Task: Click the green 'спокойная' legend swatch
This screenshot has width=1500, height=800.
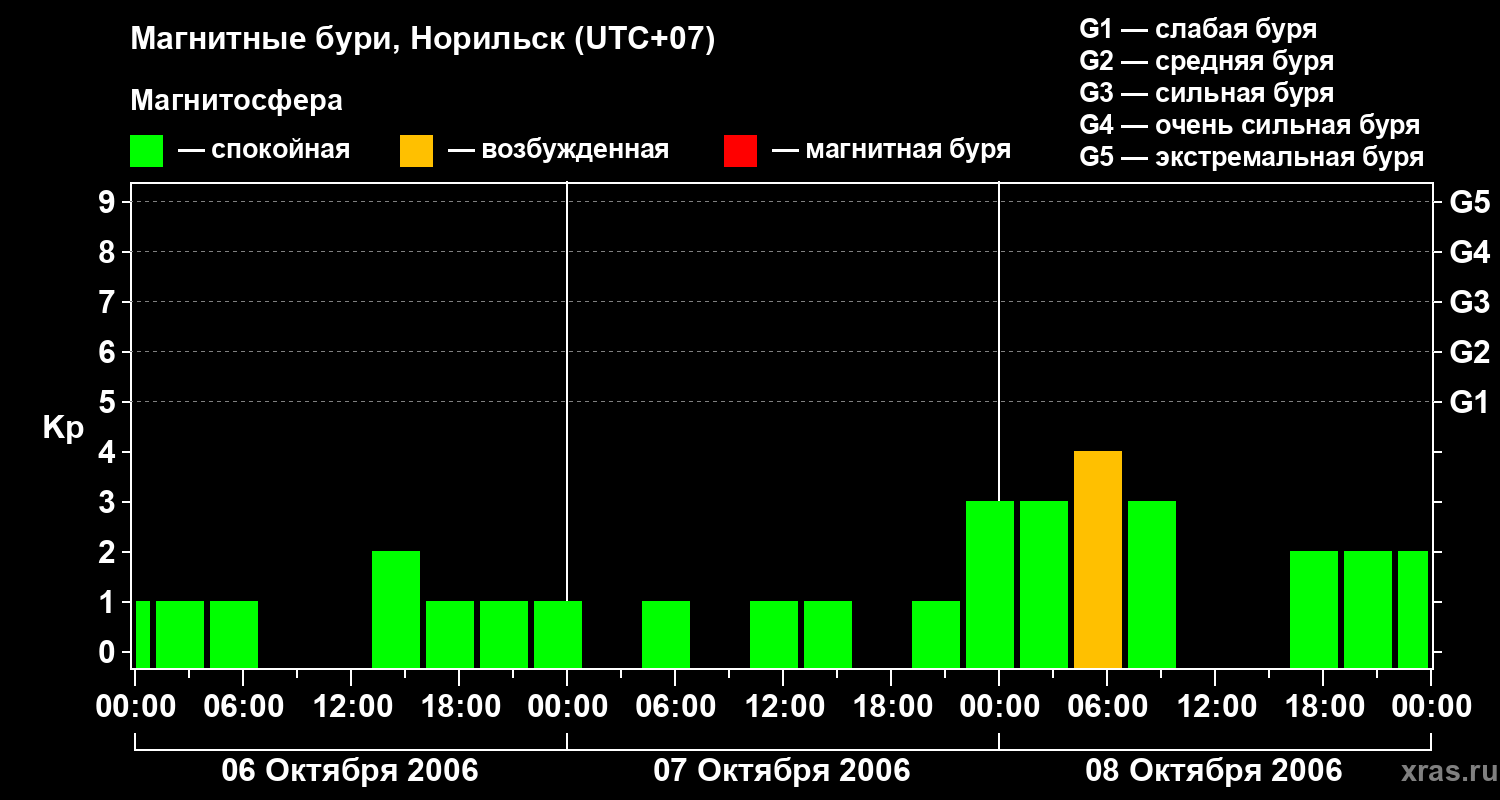Action: pos(146,151)
